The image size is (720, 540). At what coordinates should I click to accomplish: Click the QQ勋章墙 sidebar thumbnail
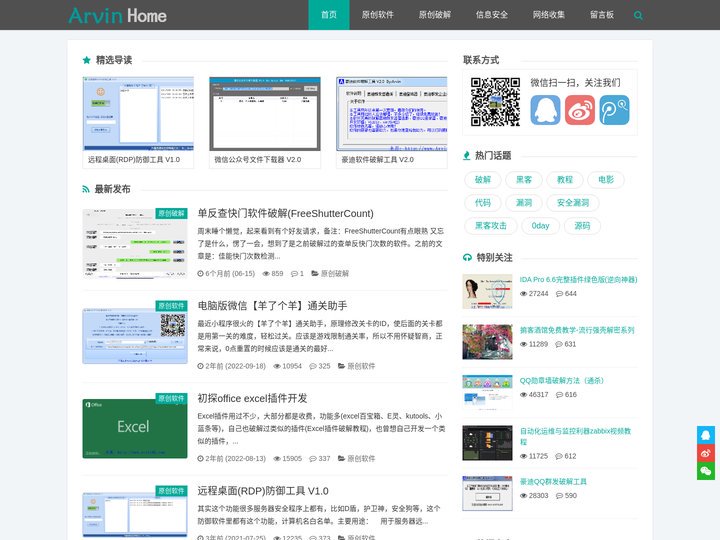point(487,393)
